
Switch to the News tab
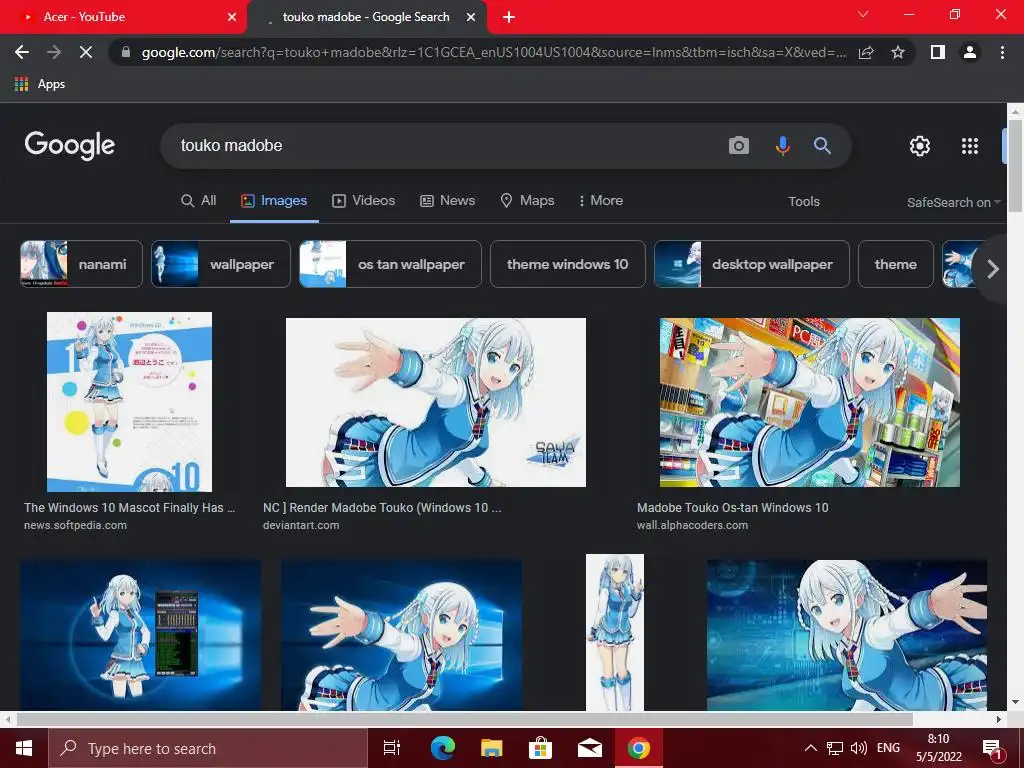[x=447, y=200]
